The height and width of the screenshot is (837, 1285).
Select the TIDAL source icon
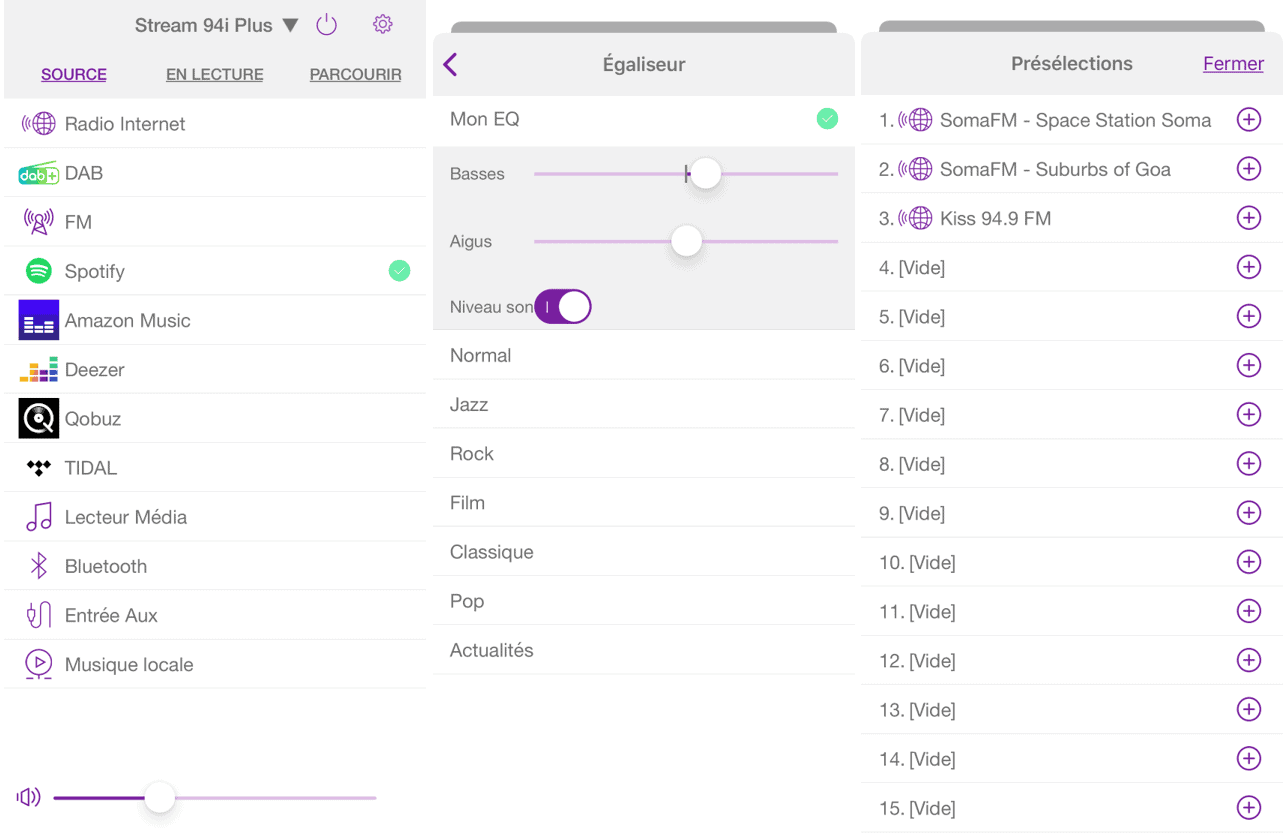38,468
